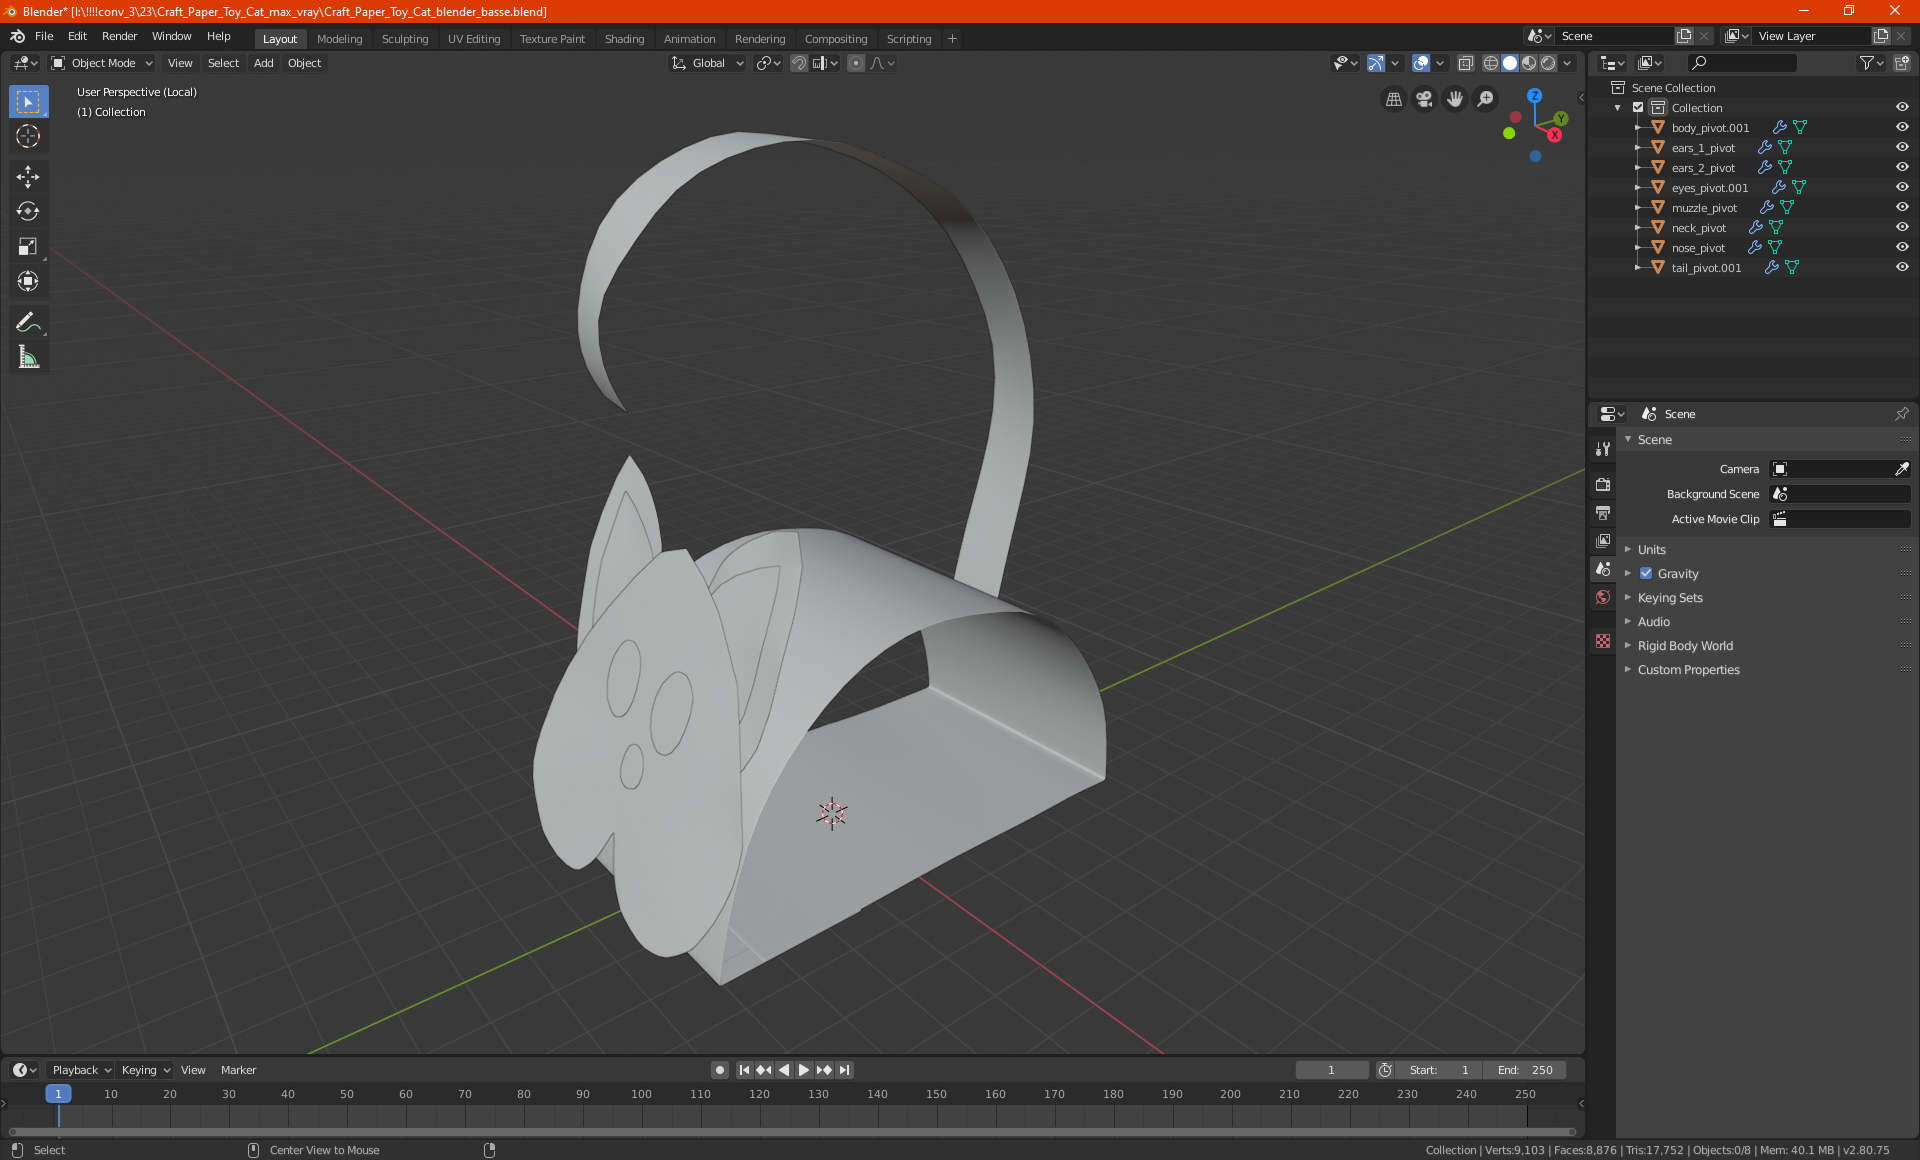Switch to material preview shading
The height and width of the screenshot is (1160, 1920).
1529,63
